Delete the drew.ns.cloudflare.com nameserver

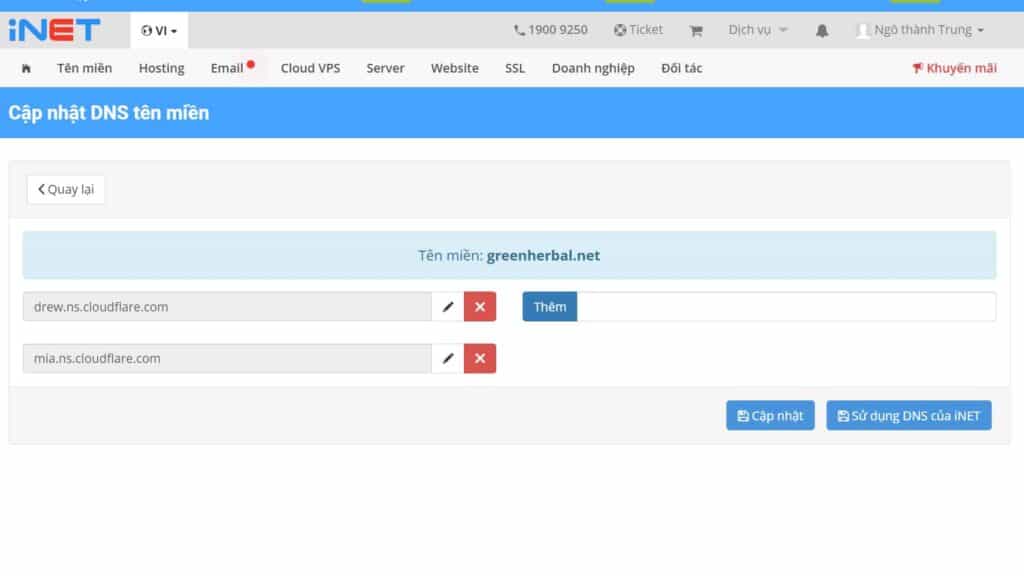(480, 307)
